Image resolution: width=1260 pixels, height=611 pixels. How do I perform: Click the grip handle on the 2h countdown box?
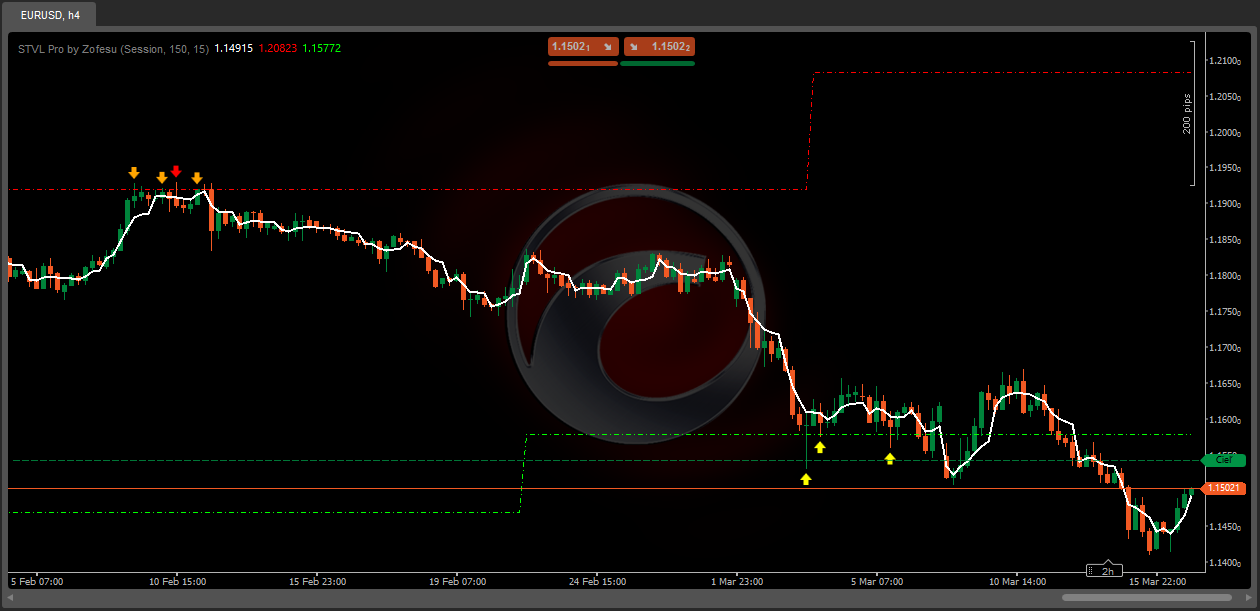[1107, 563]
